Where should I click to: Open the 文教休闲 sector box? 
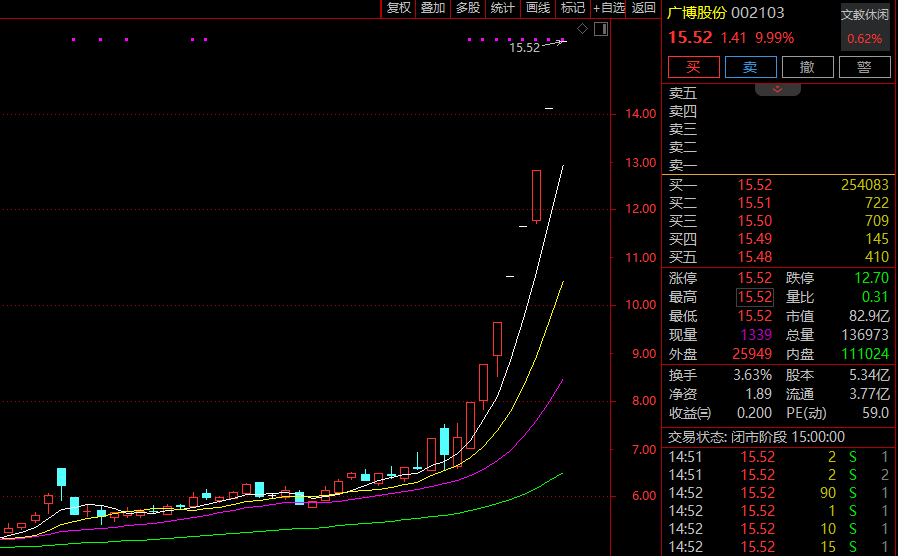864,27
